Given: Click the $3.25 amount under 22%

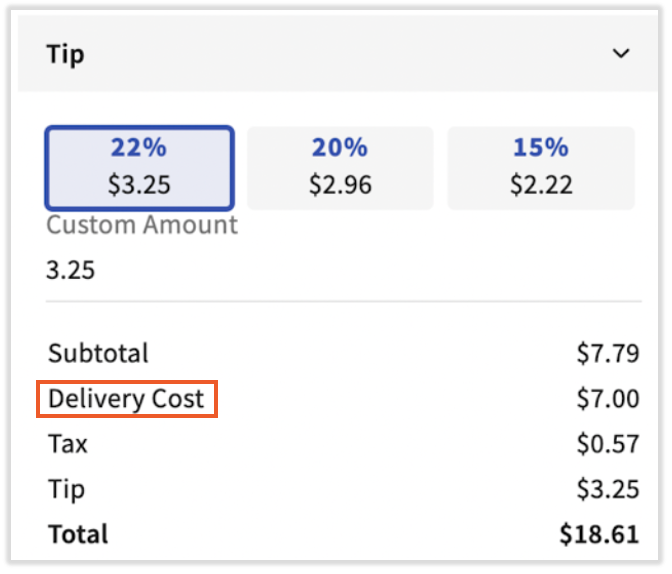Looking at the screenshot, I should click(140, 184).
